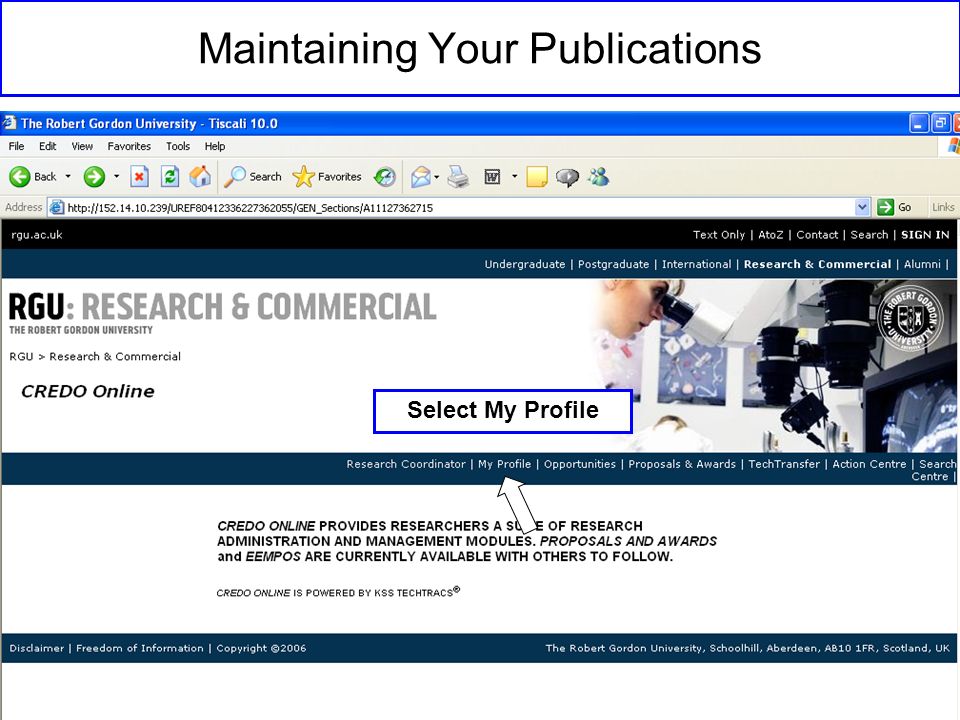Click the page icon in the address bar
The height and width of the screenshot is (720, 960).
click(x=56, y=208)
